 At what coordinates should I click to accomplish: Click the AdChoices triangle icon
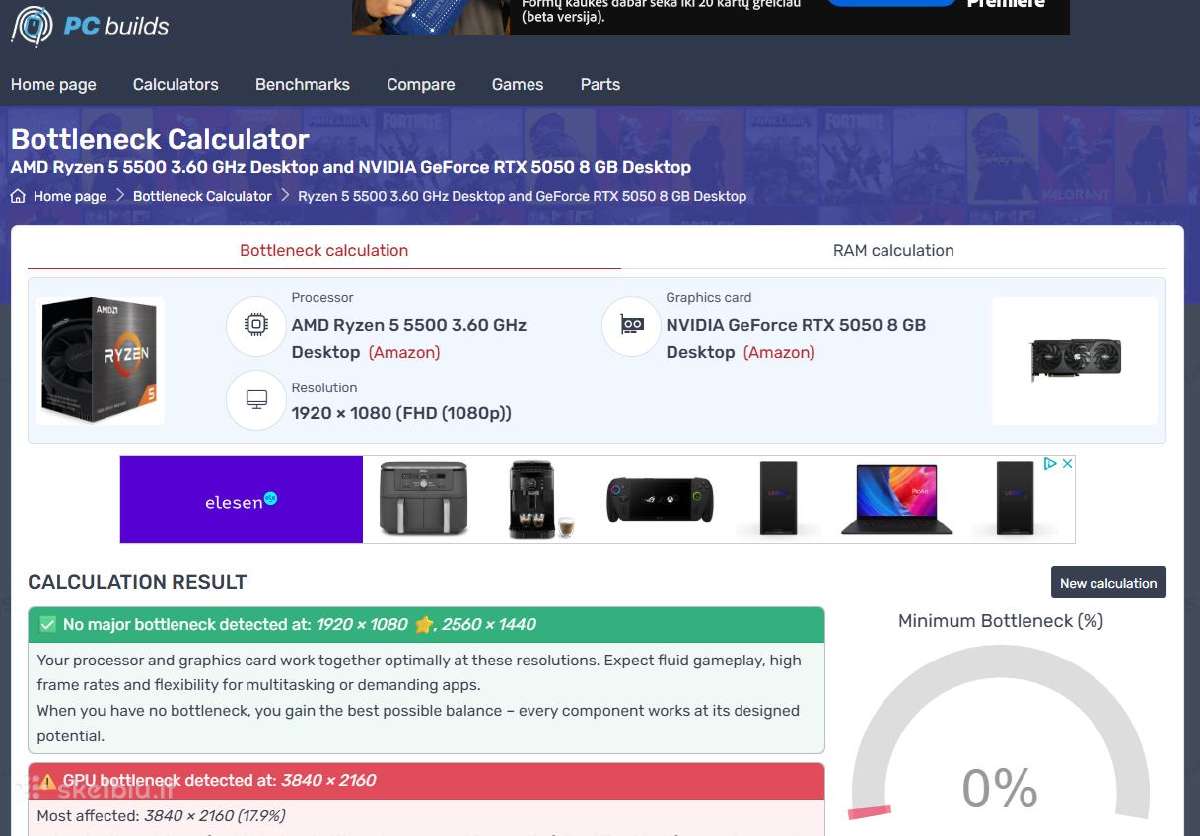click(1050, 464)
